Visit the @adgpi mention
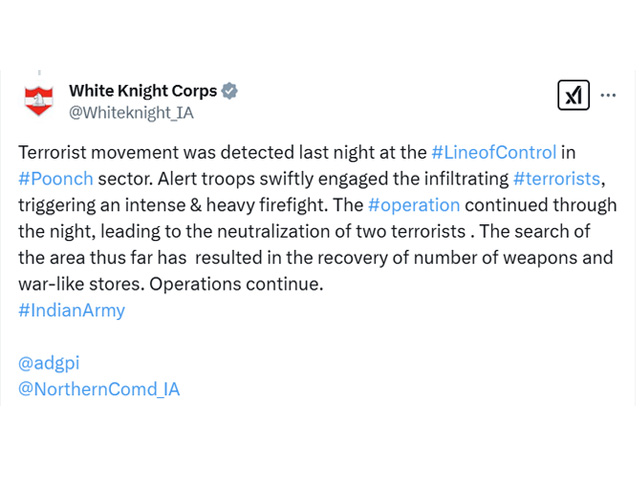This screenshot has width=640, height=480. (x=49, y=363)
